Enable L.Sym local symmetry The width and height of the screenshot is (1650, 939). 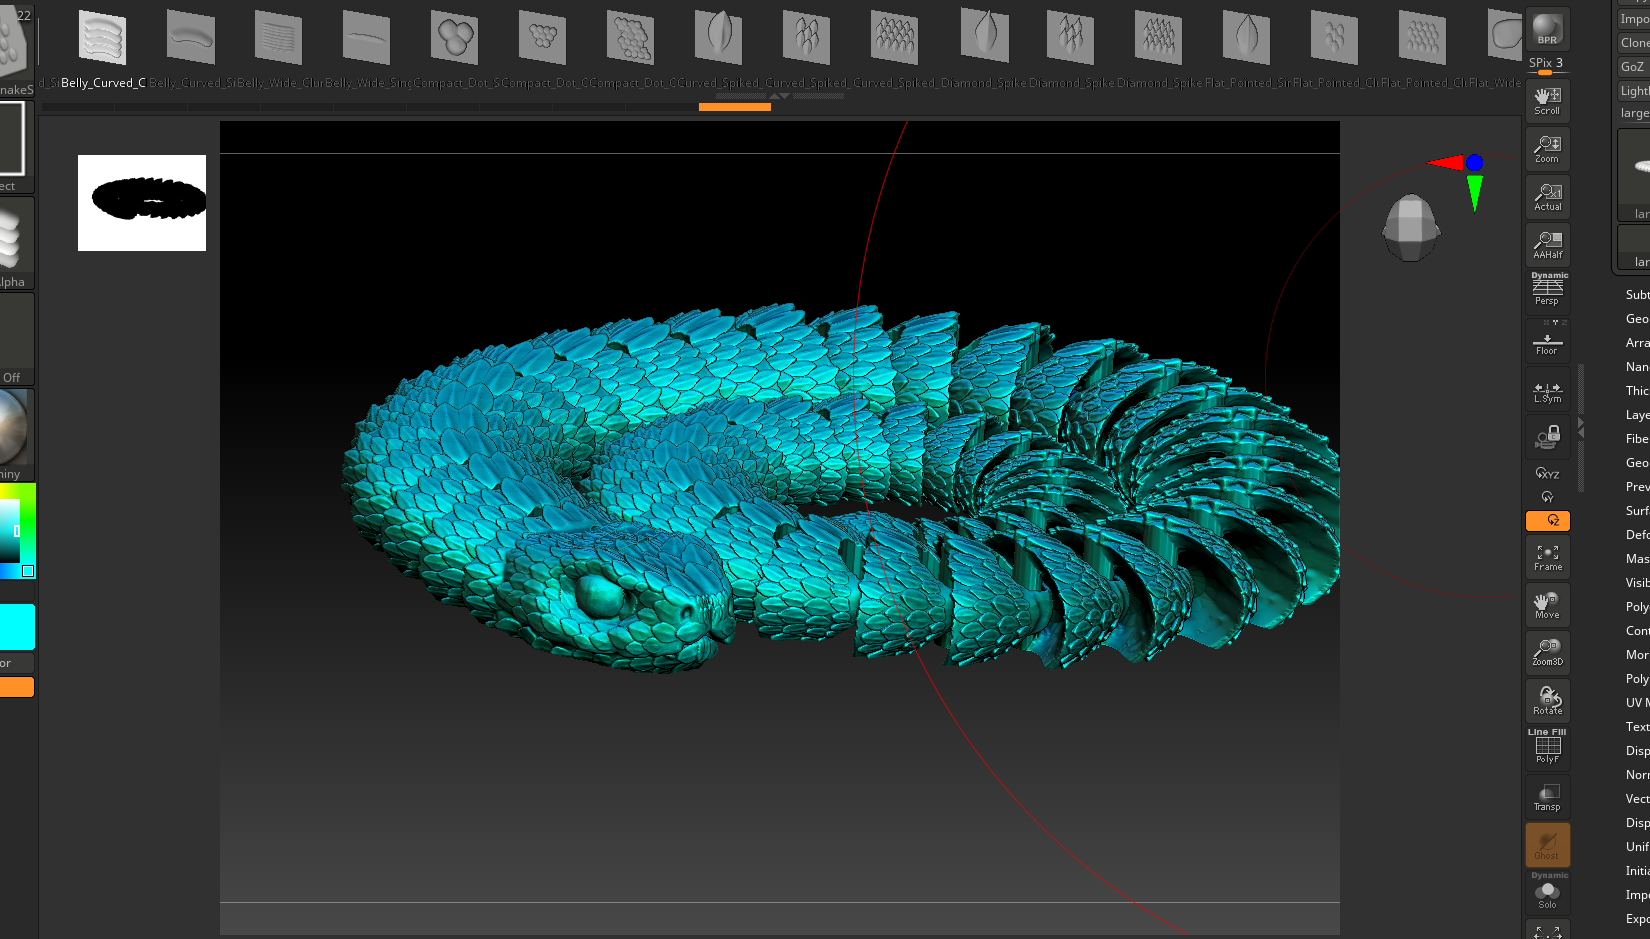(x=1547, y=392)
